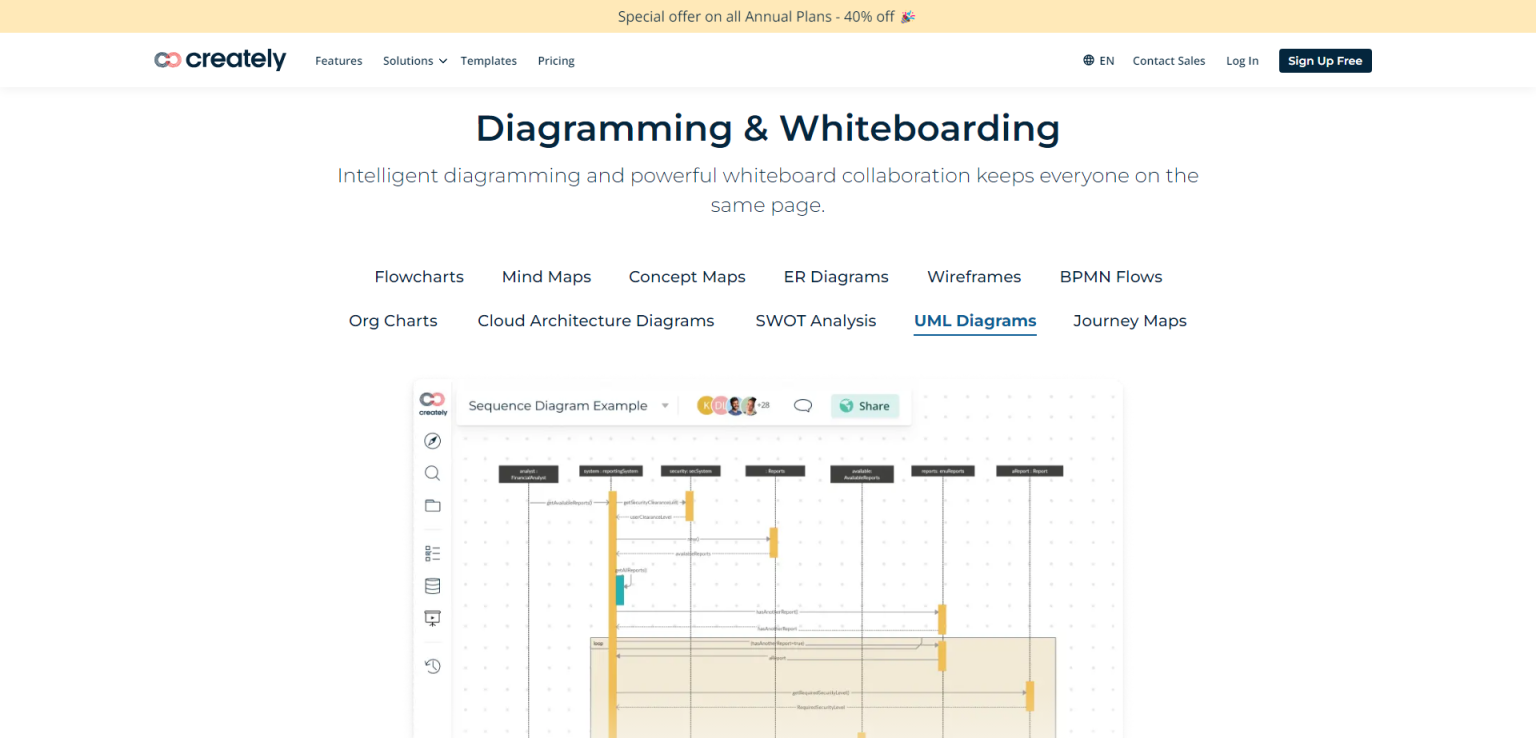The height and width of the screenshot is (738, 1536).
Task: Click the Creately logo inside the editor
Action: (431, 402)
